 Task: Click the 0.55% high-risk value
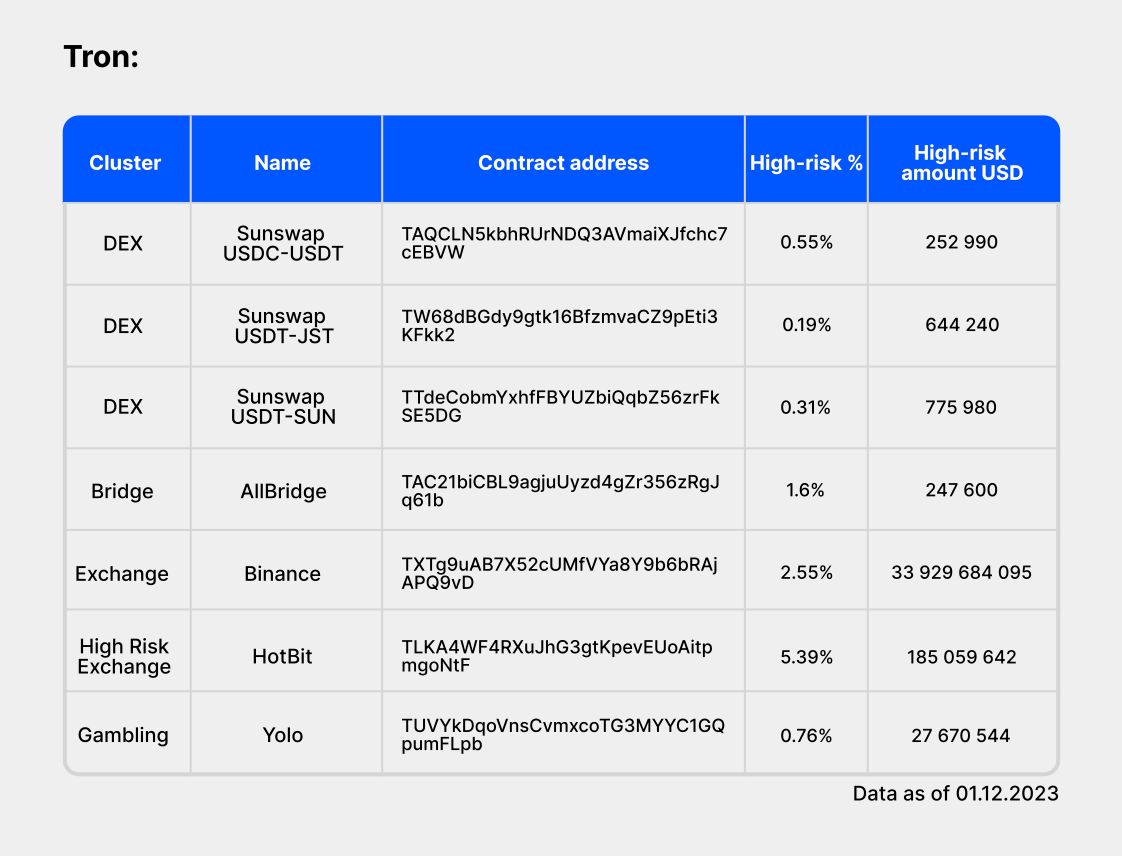(x=806, y=242)
